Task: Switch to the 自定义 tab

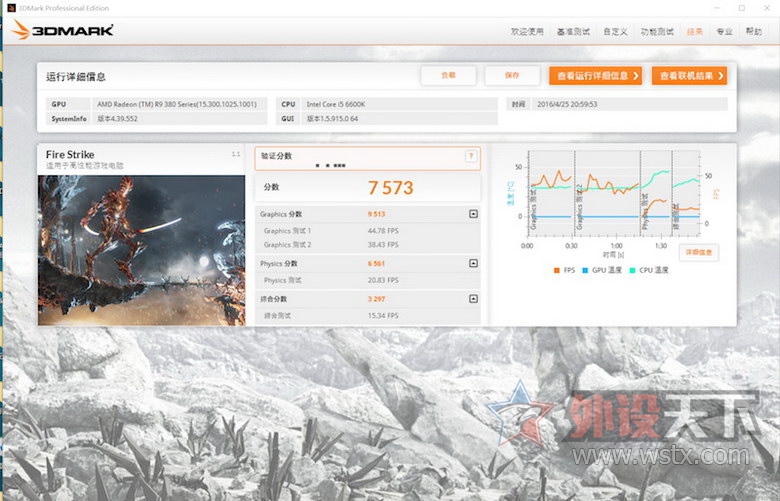Action: (615, 31)
